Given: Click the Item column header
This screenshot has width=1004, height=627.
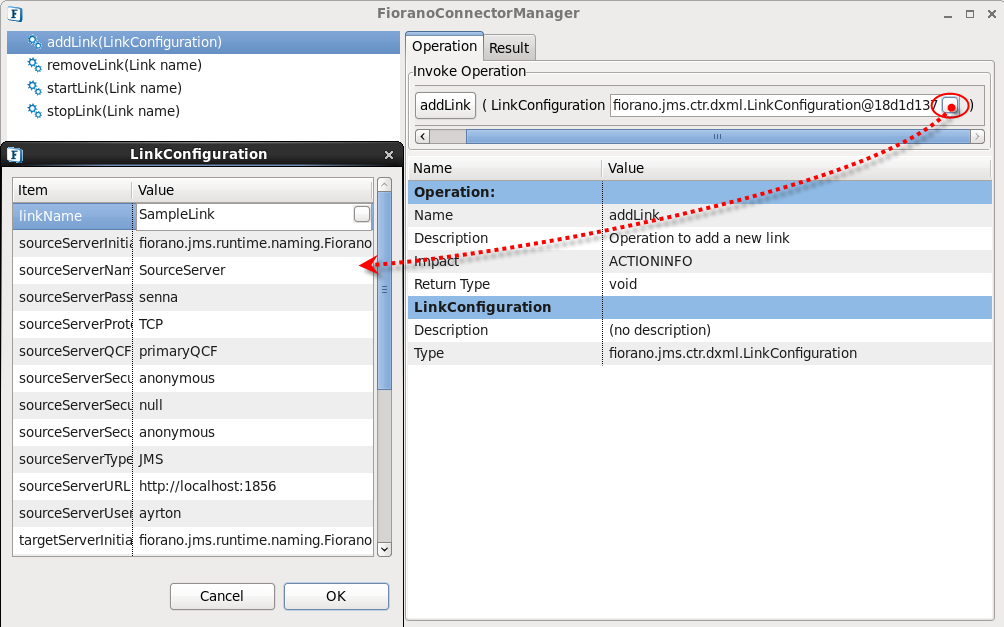Looking at the screenshot, I should coord(72,190).
